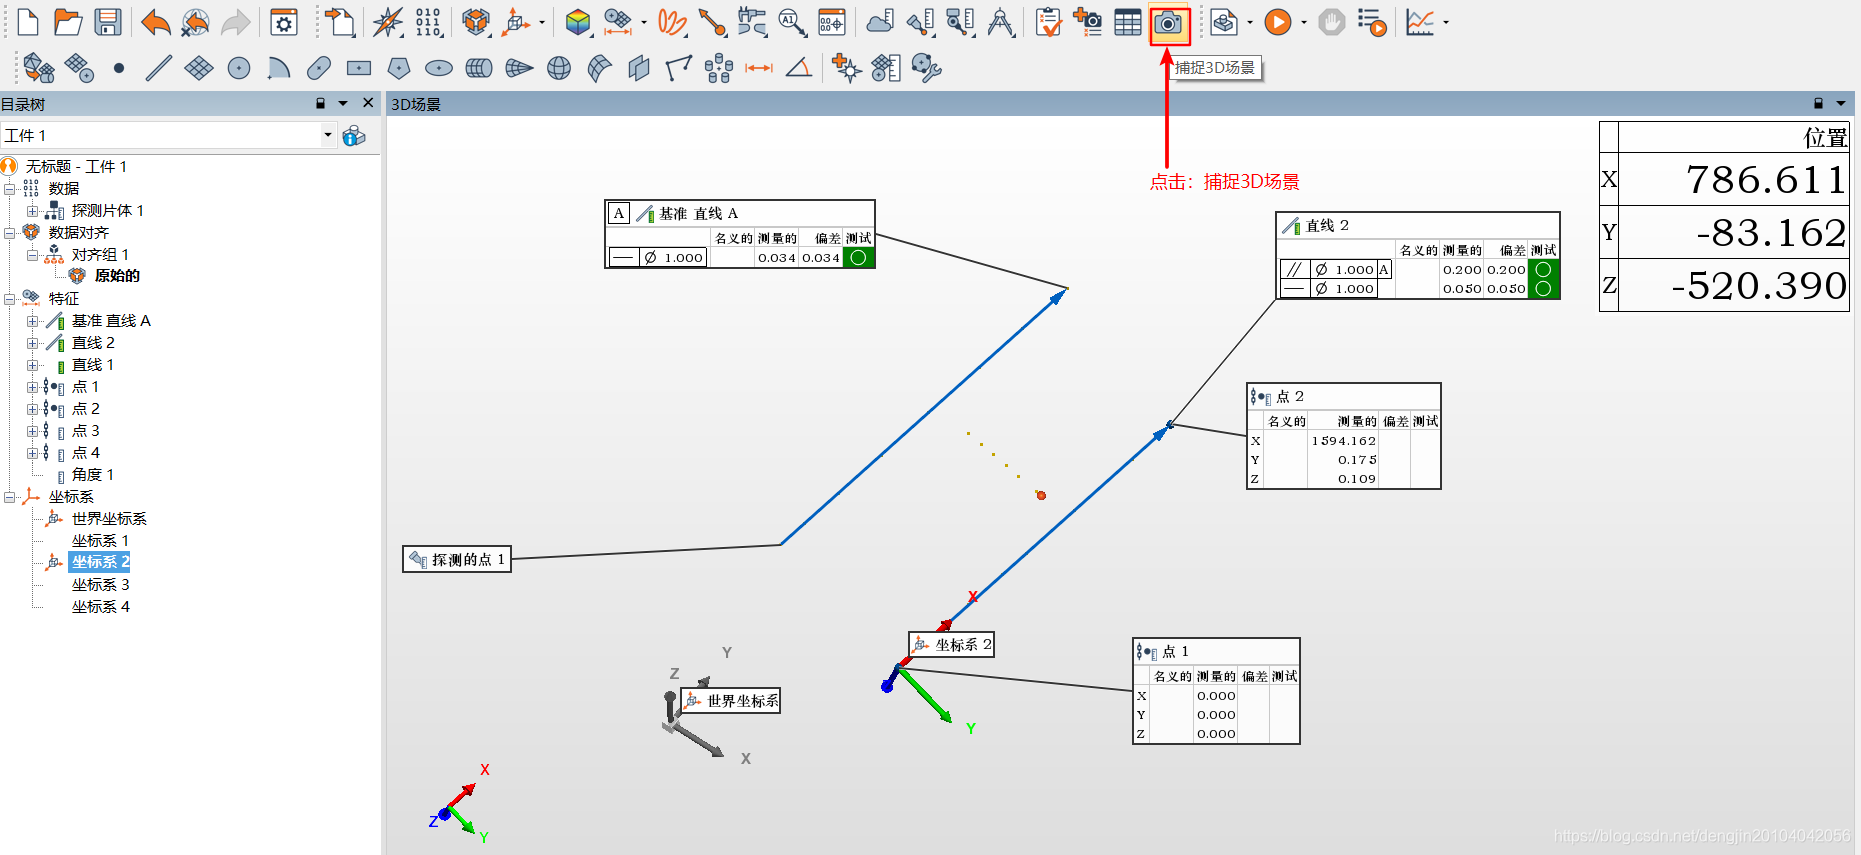This screenshot has width=1861, height=855.
Task: Open the rainbow color-map cube tool
Action: [577, 22]
